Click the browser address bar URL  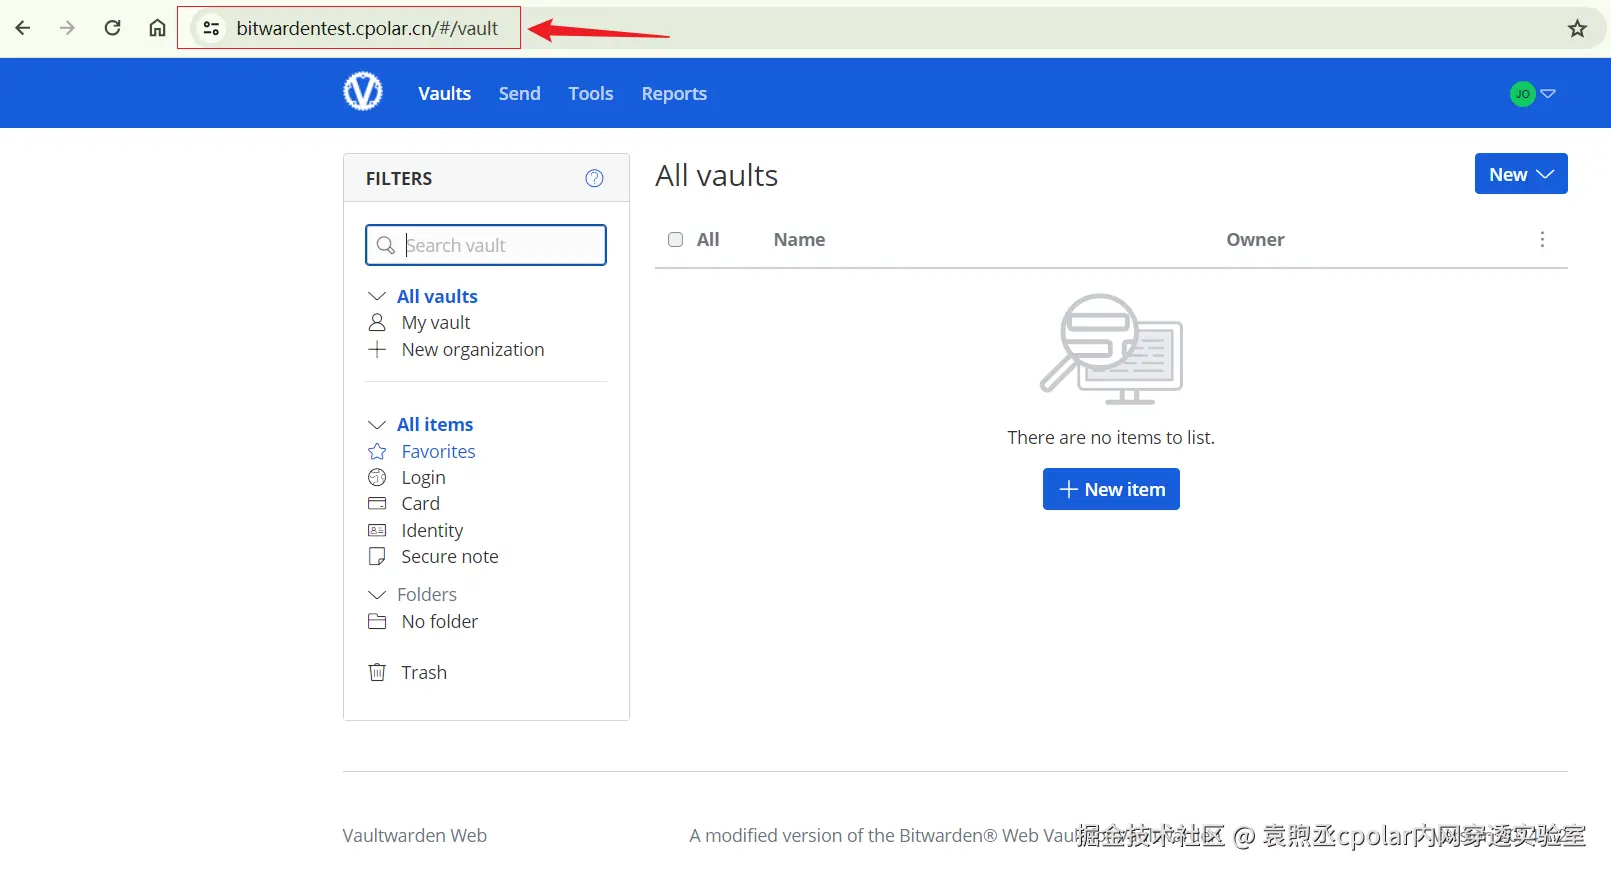click(x=367, y=28)
